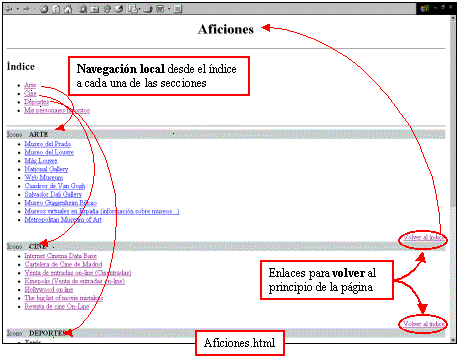This screenshot has height=360, width=461.
Task: Click the vertical scrollbar down arrow
Action: 453,340
